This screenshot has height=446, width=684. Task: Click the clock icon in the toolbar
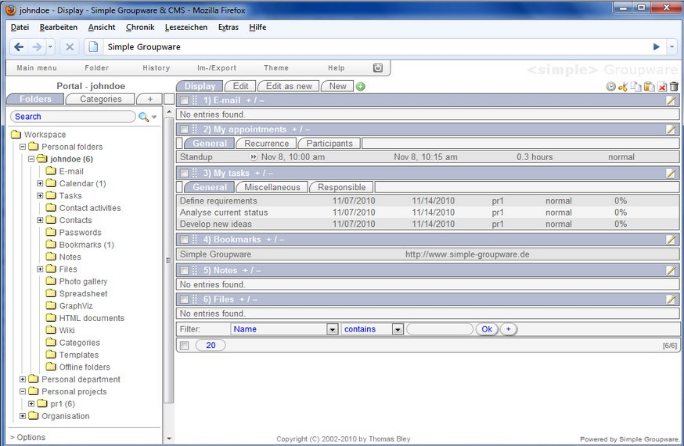pyautogui.click(x=610, y=87)
